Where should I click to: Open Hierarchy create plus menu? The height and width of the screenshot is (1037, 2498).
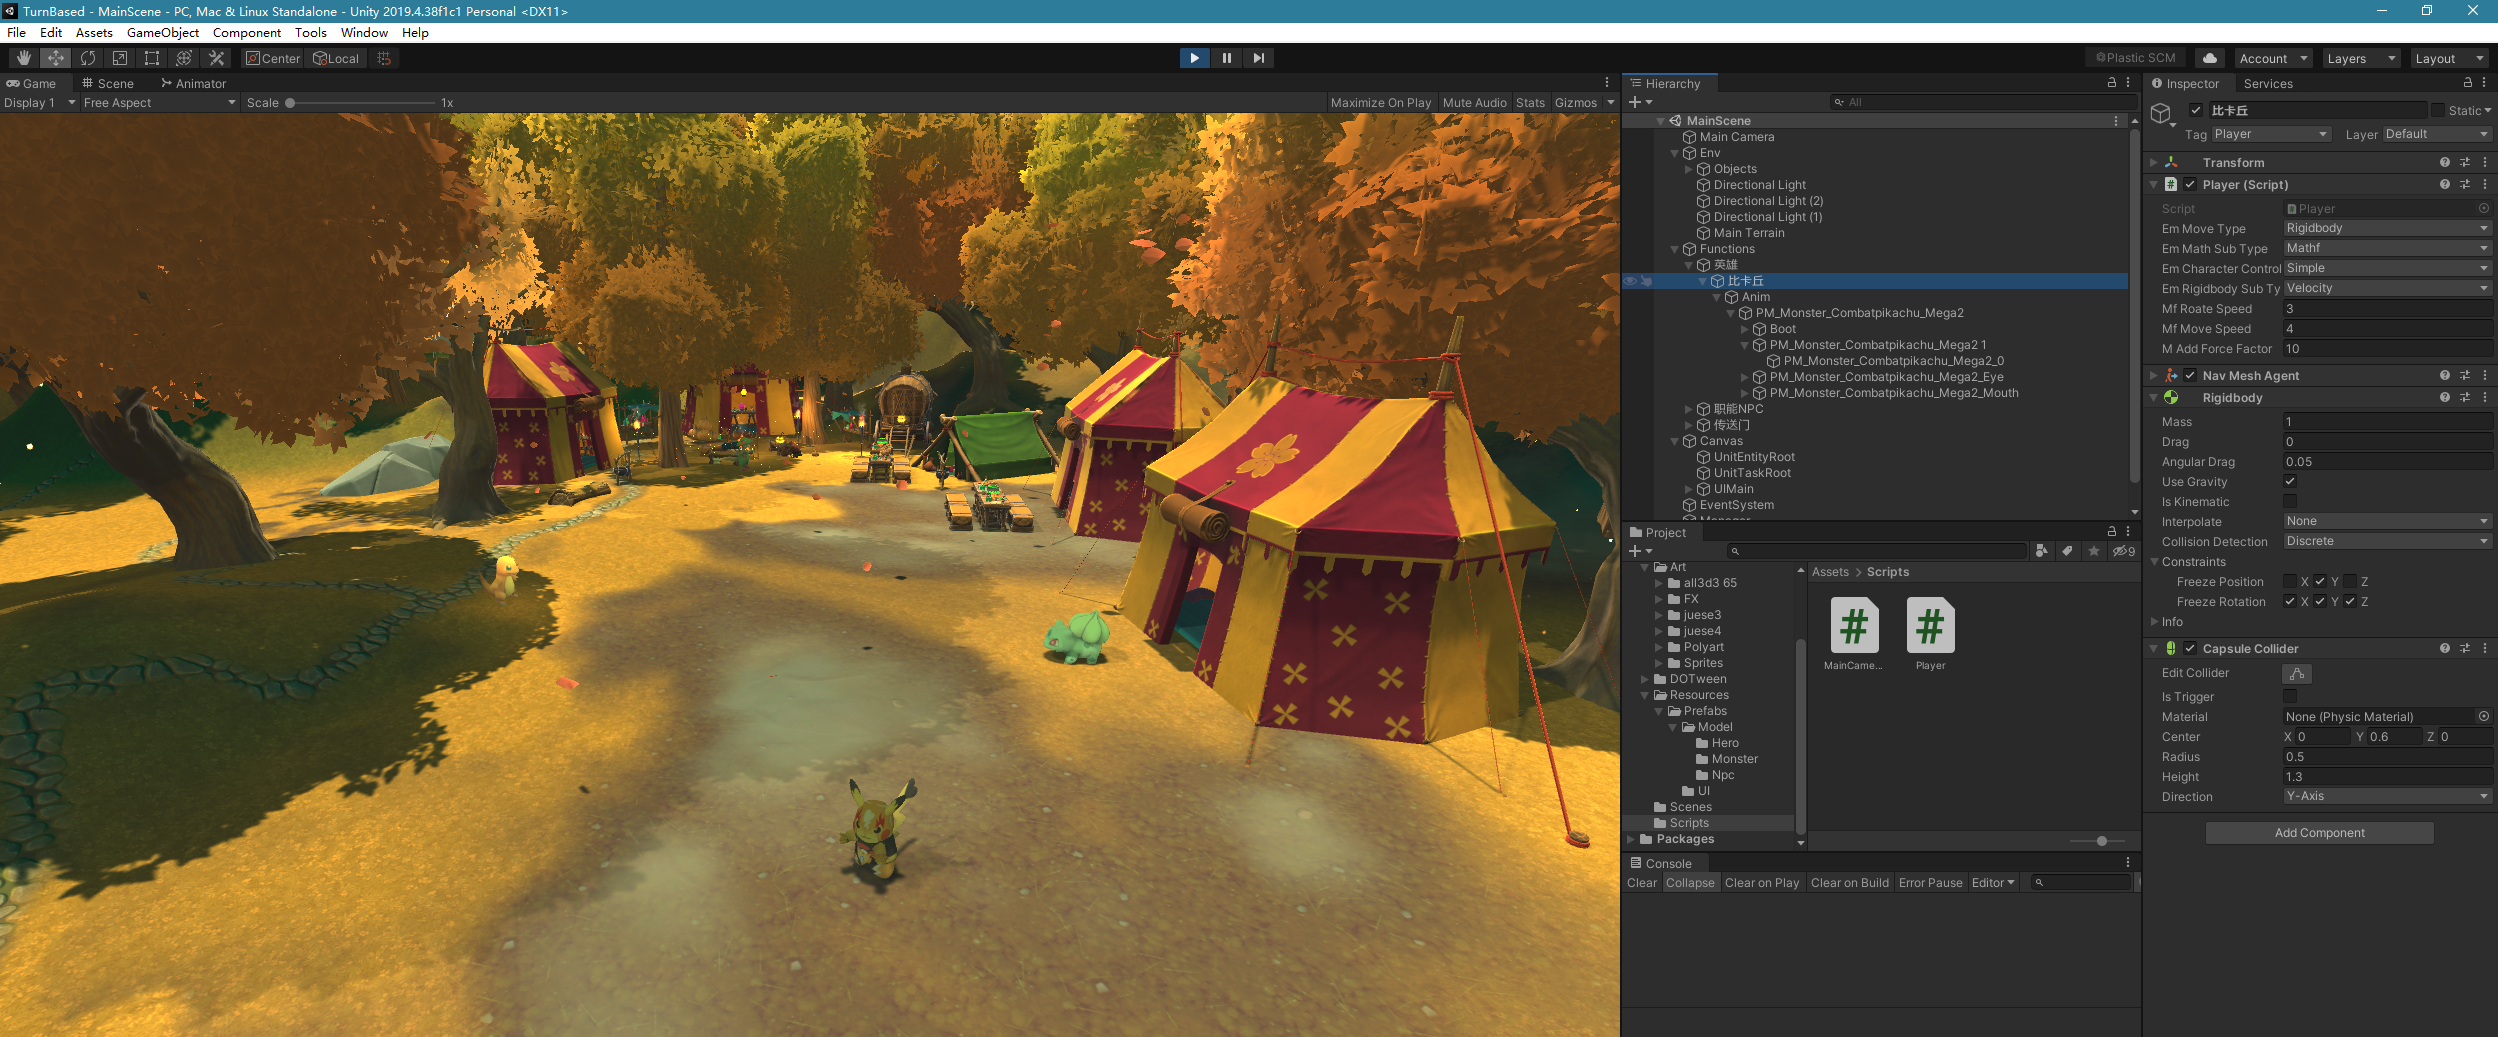coord(1640,102)
